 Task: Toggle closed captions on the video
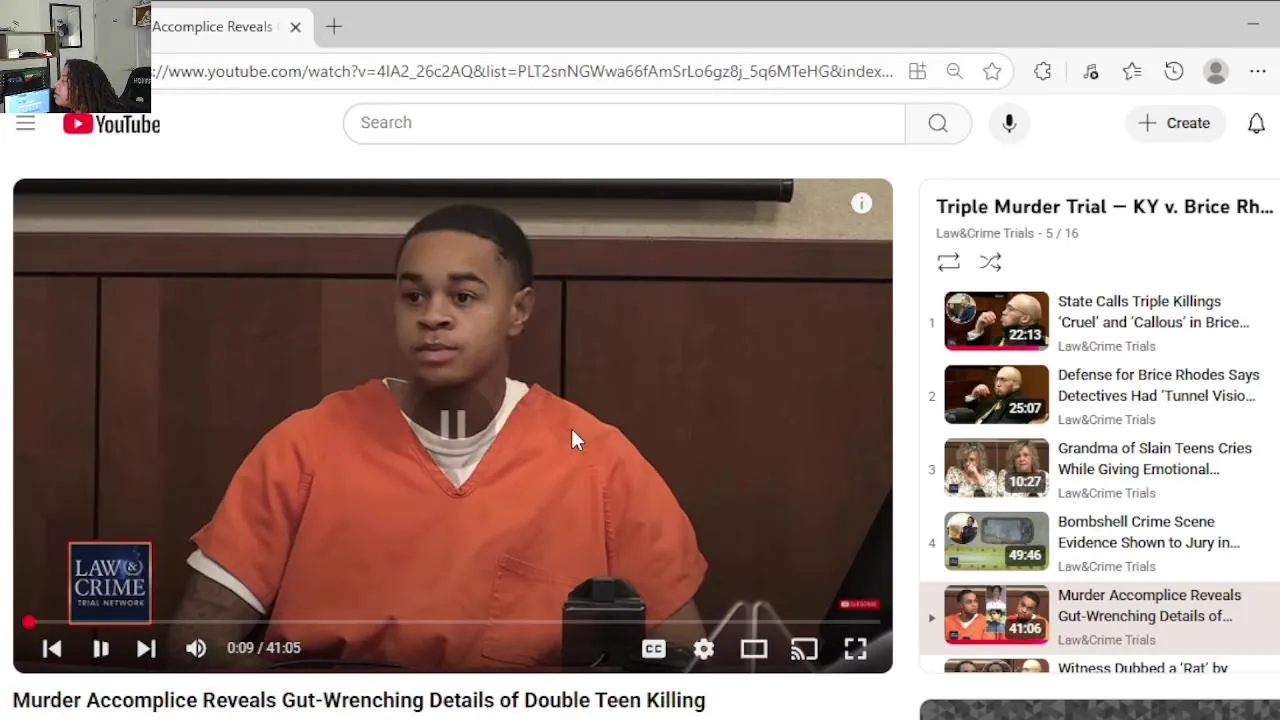pos(654,649)
